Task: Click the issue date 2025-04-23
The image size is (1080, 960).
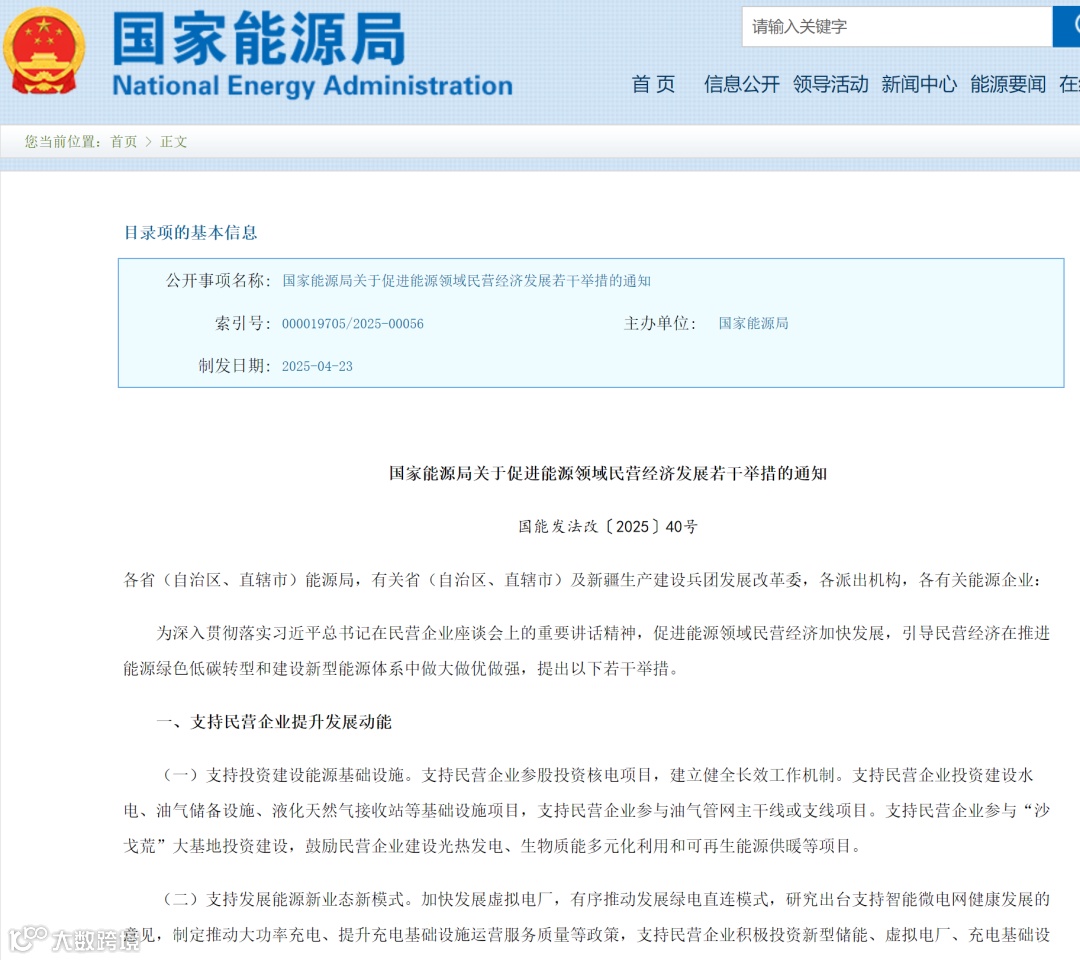Action: pyautogui.click(x=317, y=366)
